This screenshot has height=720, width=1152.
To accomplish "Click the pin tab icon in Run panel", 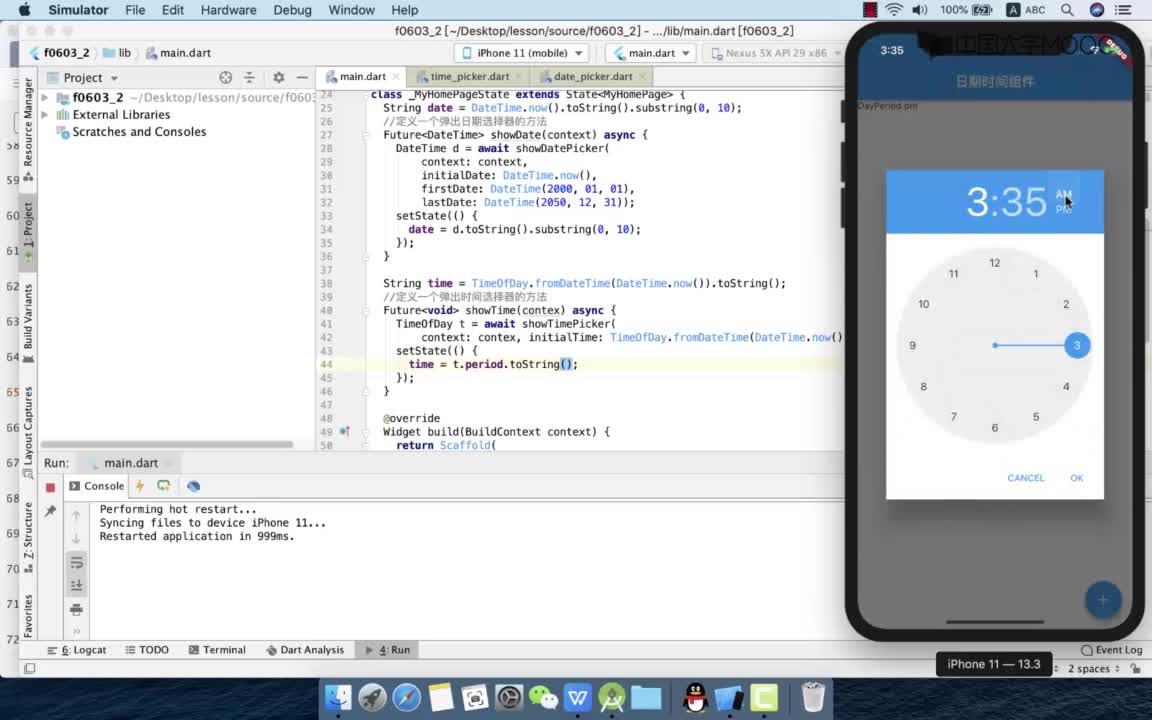I will click(50, 511).
